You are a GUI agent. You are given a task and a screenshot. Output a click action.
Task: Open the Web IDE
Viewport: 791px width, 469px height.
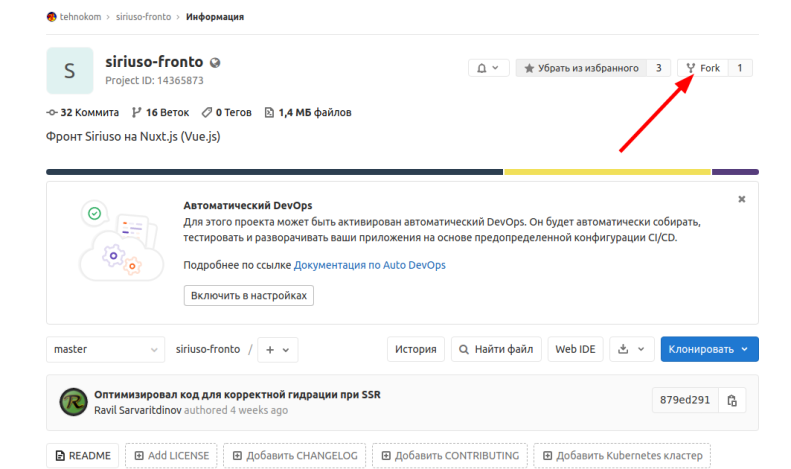(575, 349)
